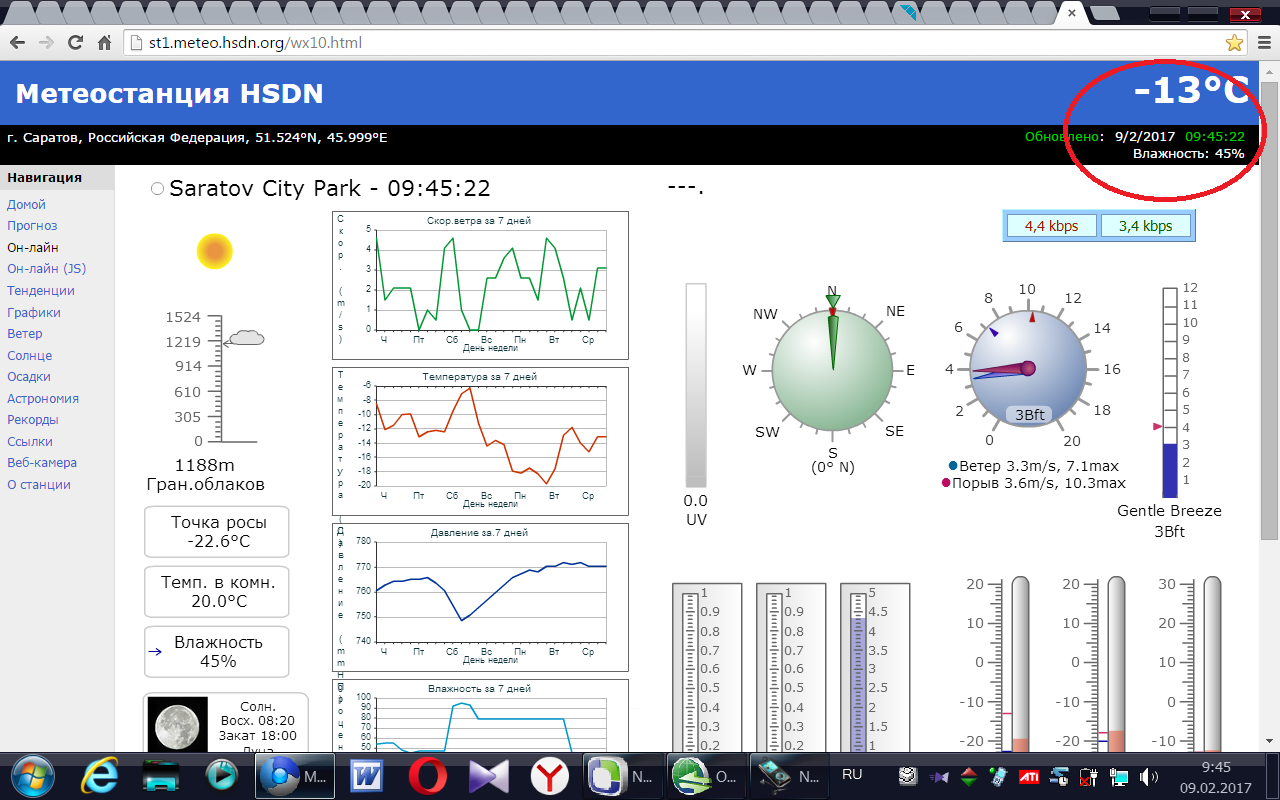The height and width of the screenshot is (800, 1280).
Task: Click the 4,4 kbps button
Action: [x=1051, y=226]
